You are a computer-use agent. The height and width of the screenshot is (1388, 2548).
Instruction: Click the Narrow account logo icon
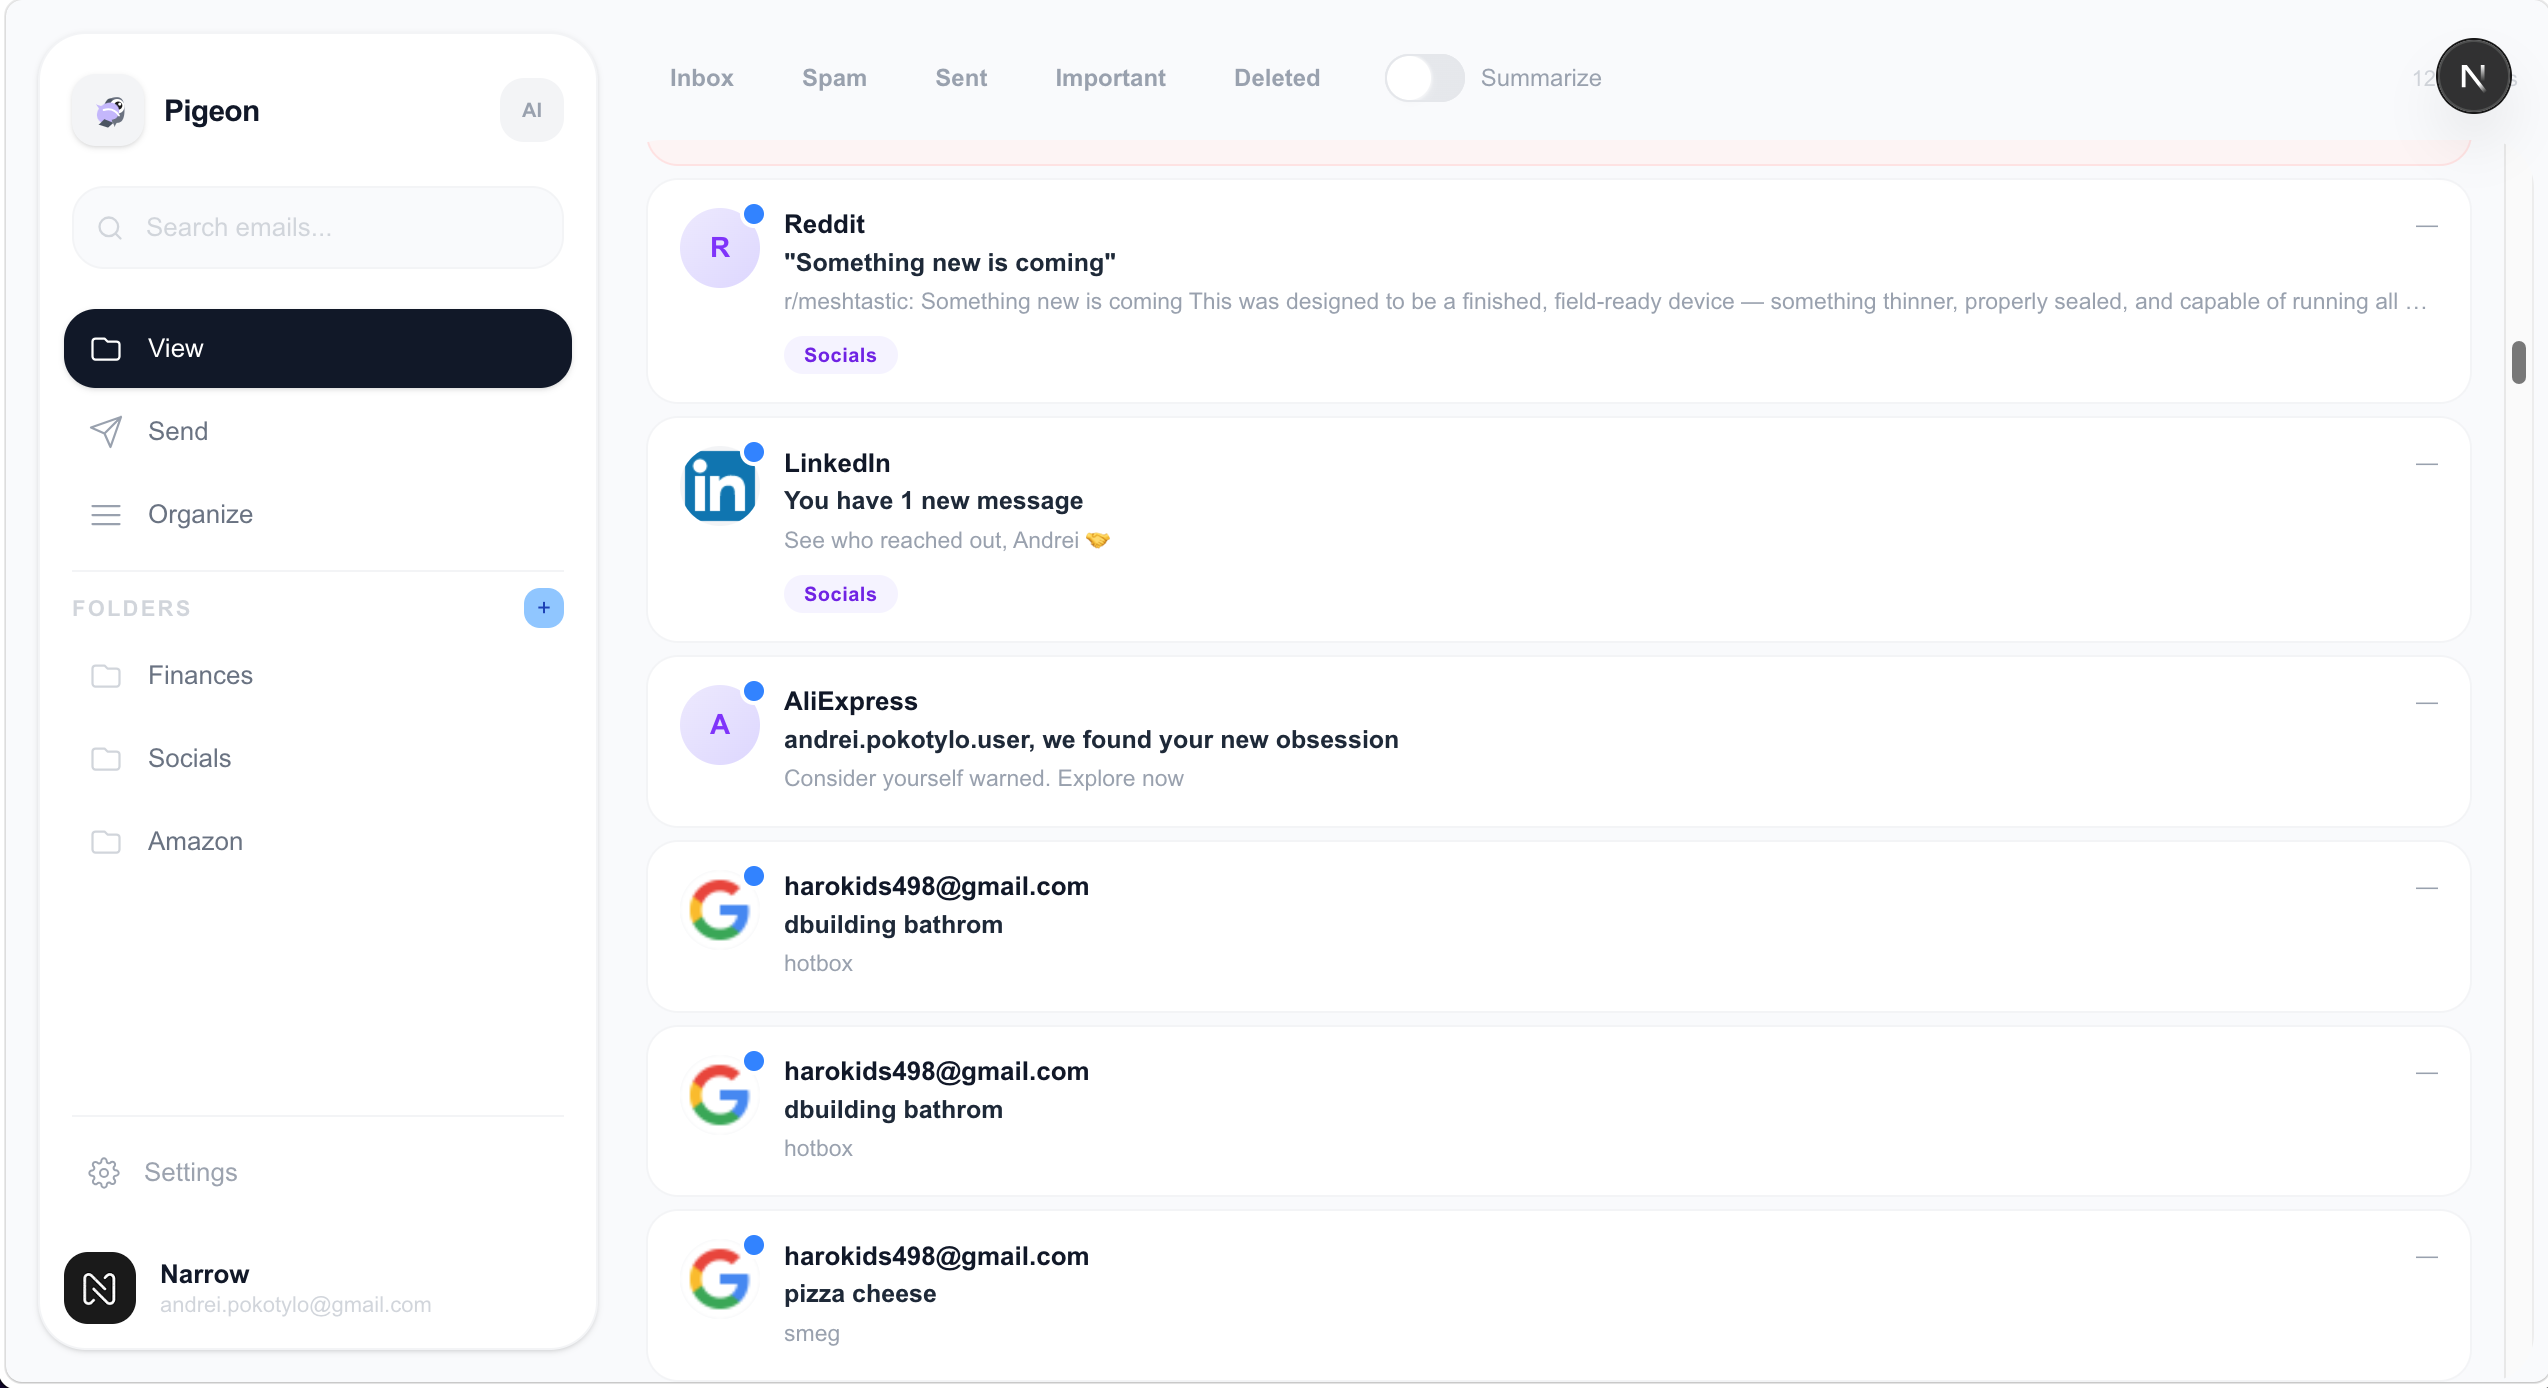(100, 1288)
